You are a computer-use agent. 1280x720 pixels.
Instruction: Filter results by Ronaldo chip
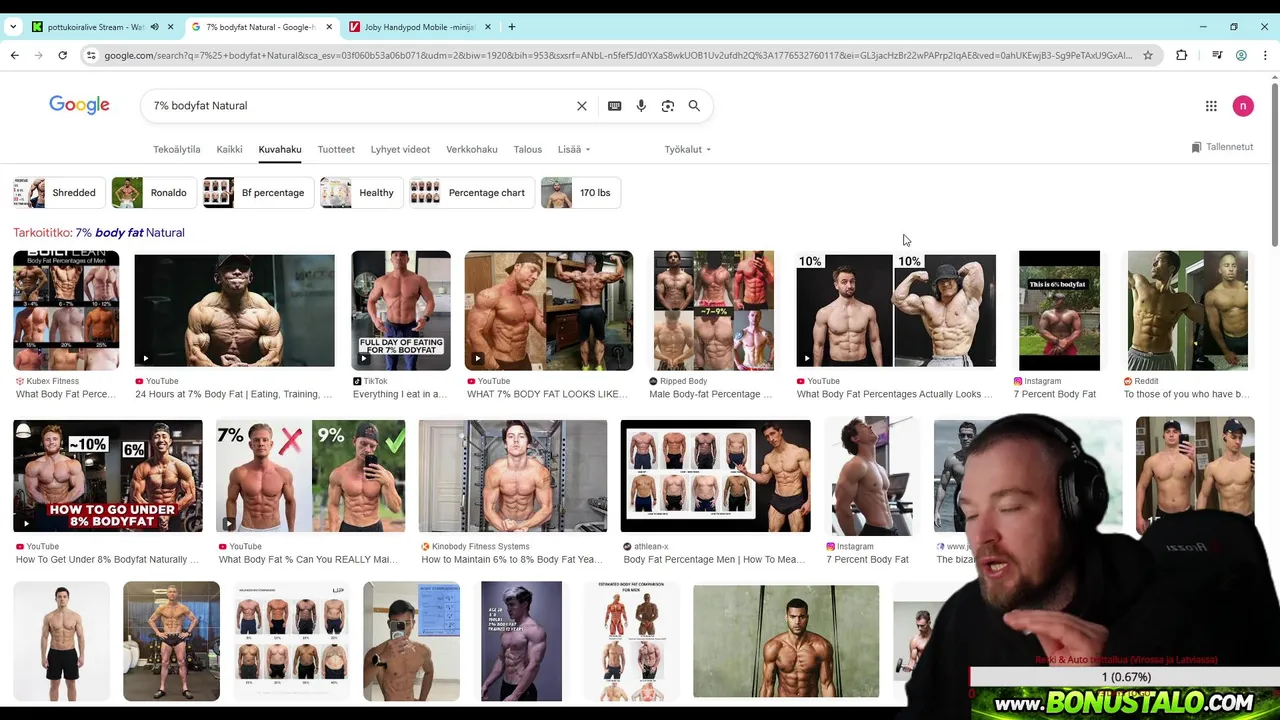pyautogui.click(x=153, y=193)
